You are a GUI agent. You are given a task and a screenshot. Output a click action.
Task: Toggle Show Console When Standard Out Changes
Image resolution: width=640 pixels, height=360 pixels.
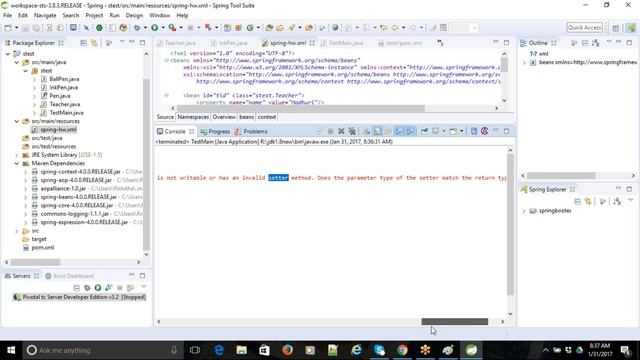(x=399, y=131)
